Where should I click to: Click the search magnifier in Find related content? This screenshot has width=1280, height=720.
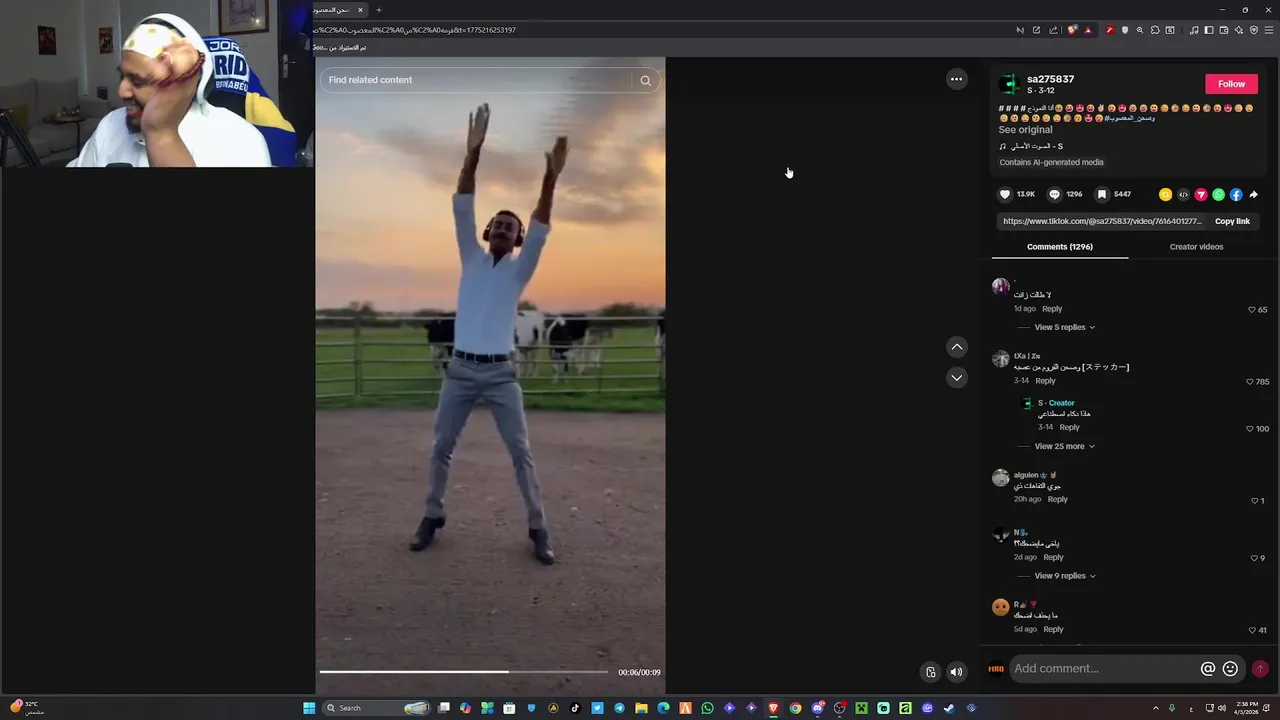coord(645,80)
